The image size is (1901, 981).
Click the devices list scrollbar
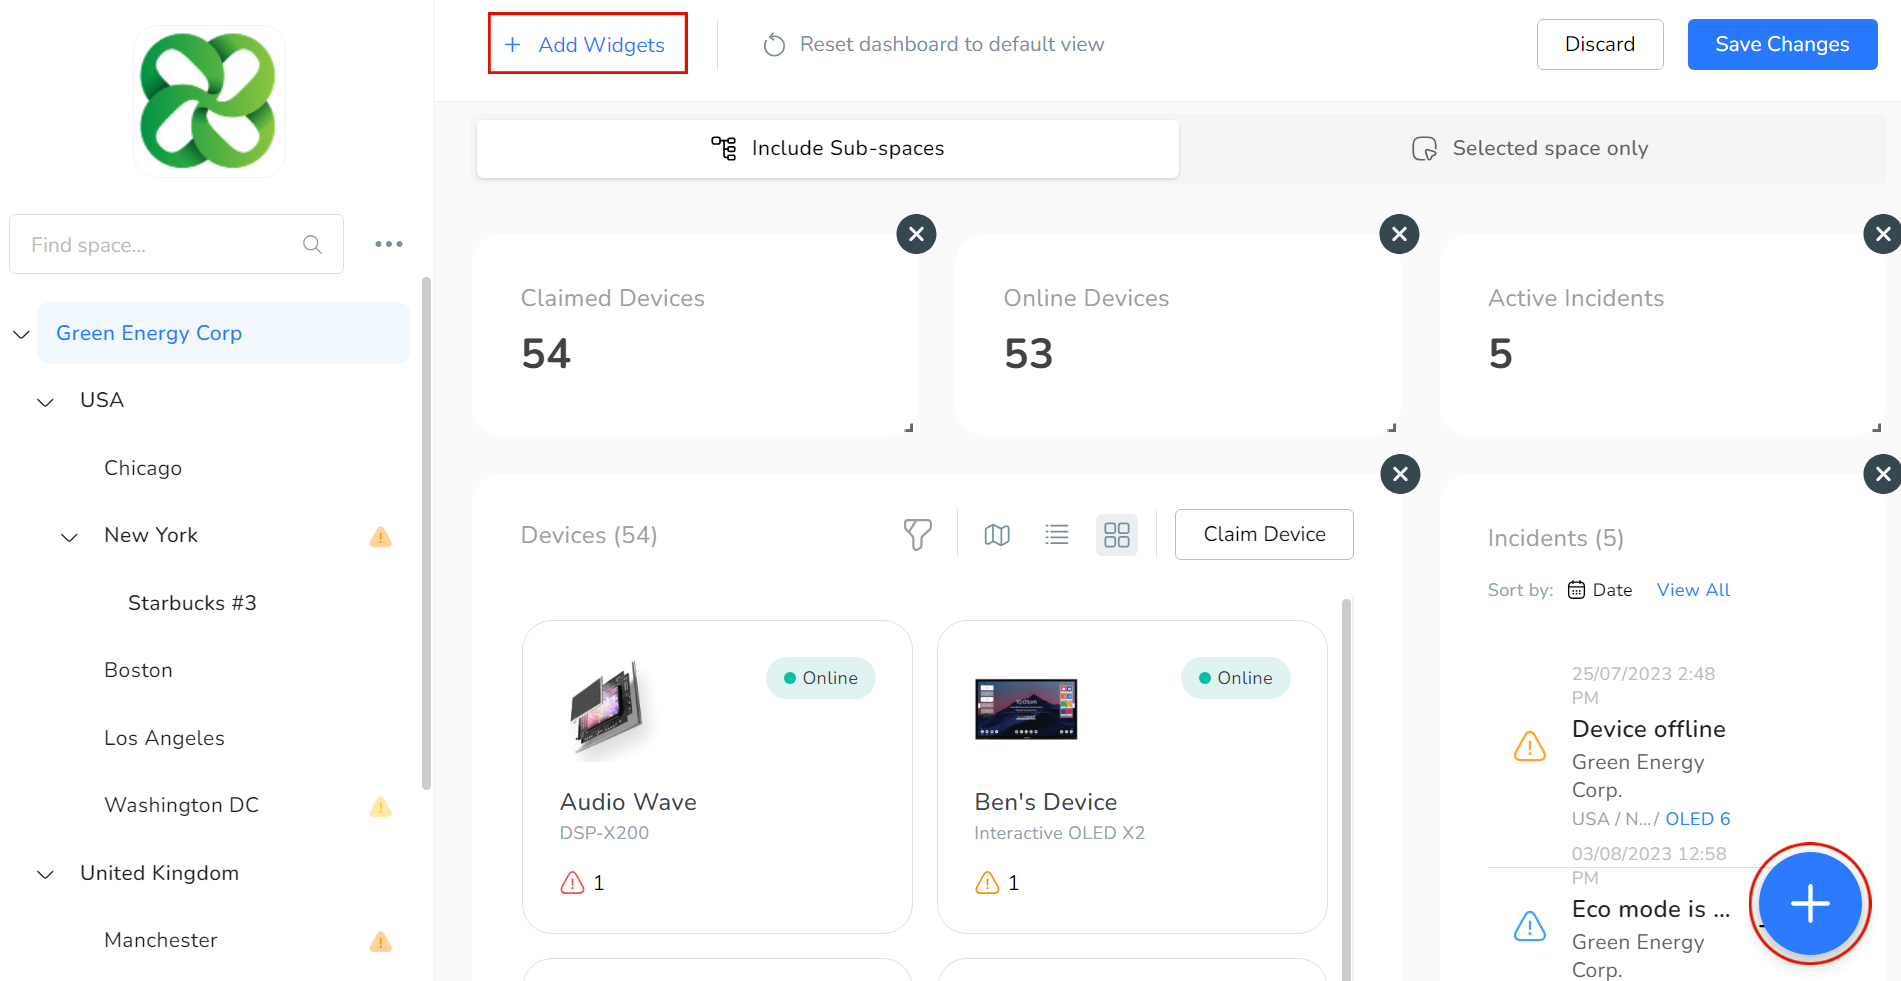click(1346, 788)
